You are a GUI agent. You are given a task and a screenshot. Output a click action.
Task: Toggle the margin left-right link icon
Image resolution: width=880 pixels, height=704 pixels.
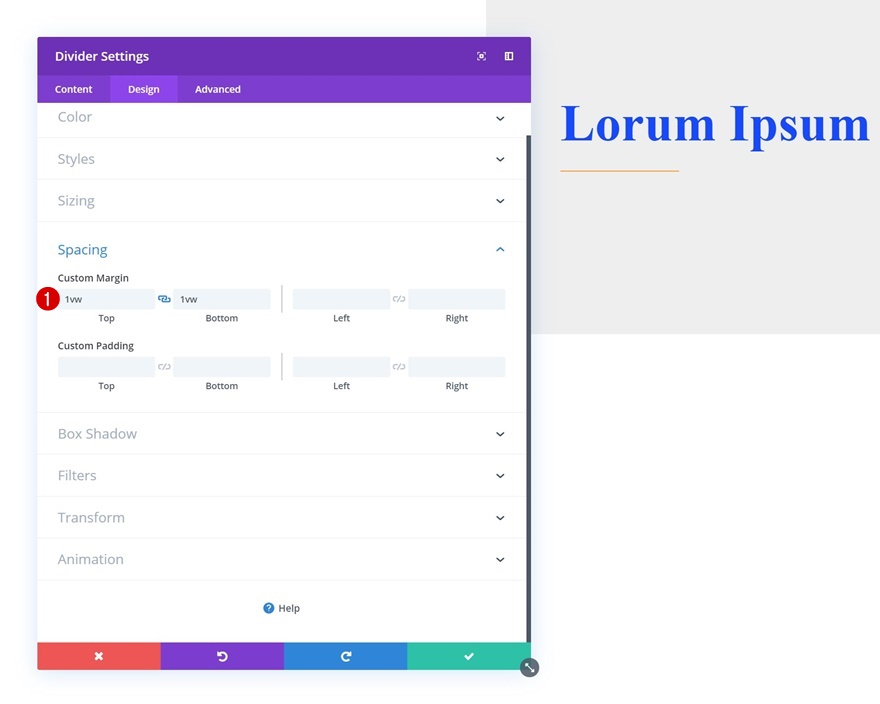coord(398,299)
